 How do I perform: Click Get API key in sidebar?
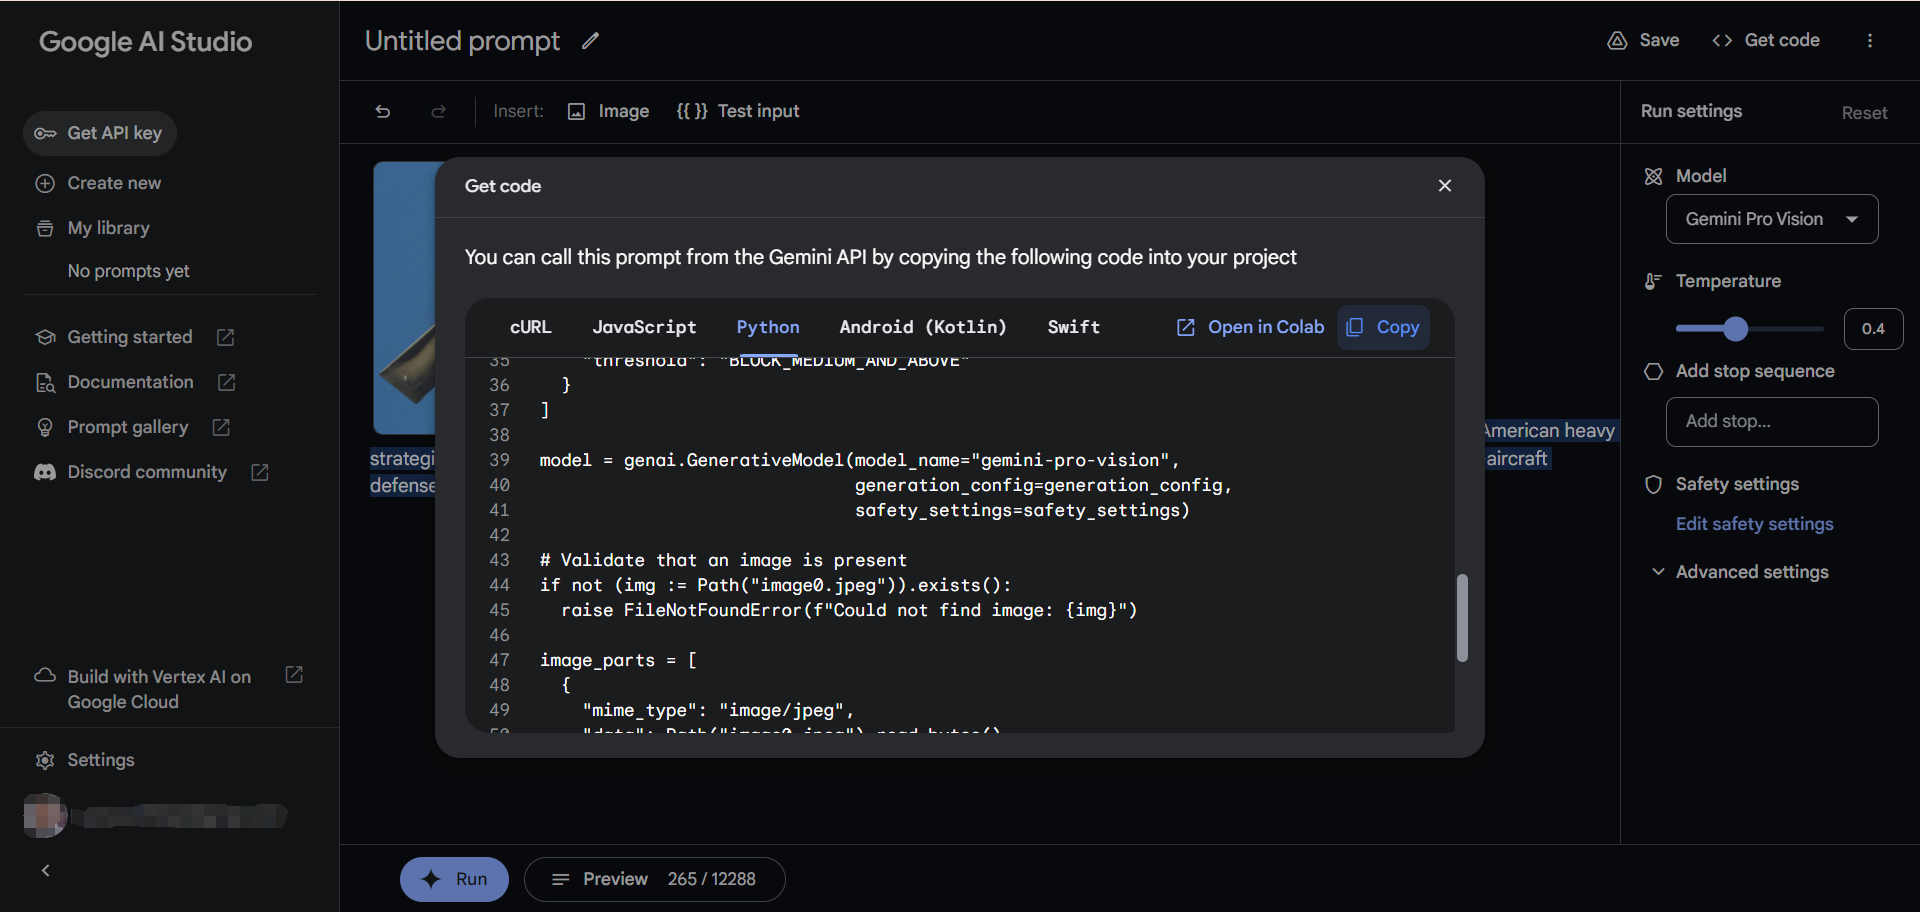(x=99, y=133)
